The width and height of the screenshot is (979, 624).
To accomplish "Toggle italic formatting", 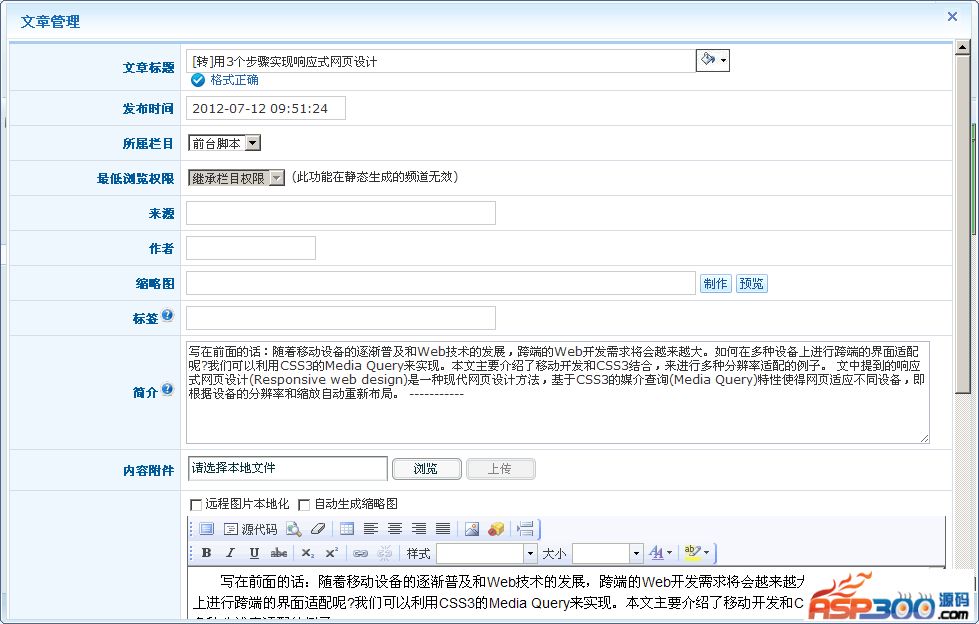I will pos(230,553).
